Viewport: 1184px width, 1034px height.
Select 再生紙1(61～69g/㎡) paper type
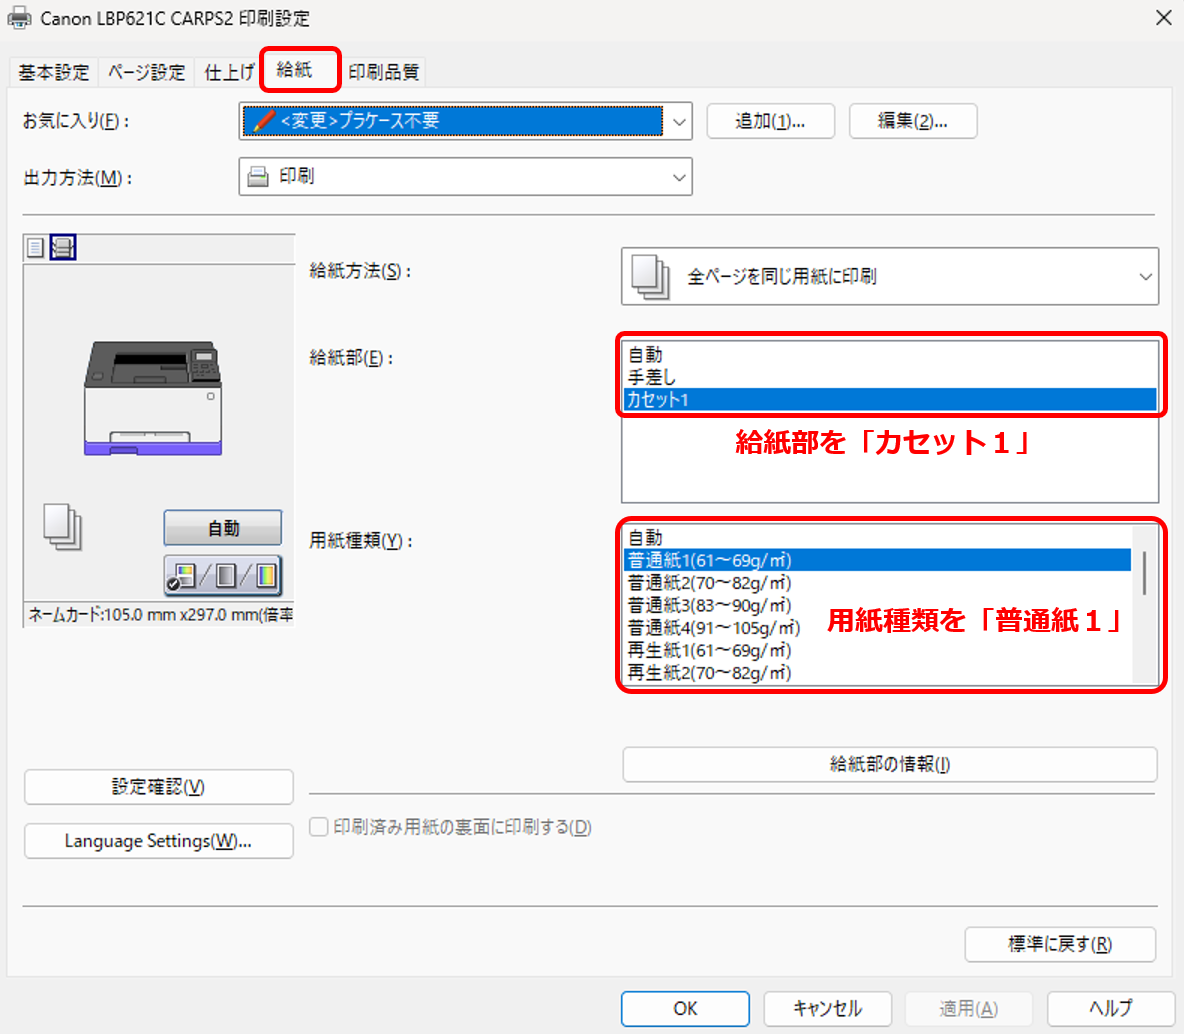877,650
